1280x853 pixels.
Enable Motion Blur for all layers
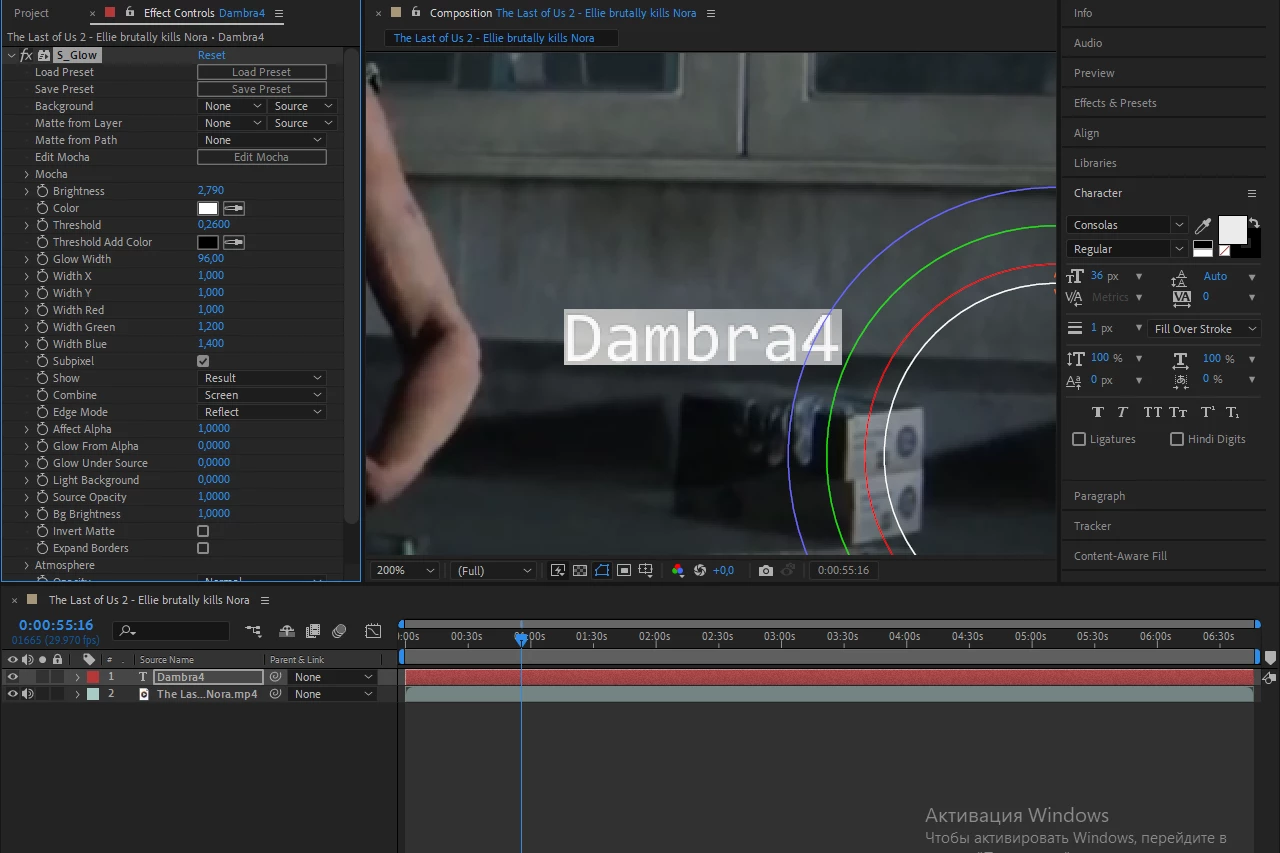coord(339,631)
